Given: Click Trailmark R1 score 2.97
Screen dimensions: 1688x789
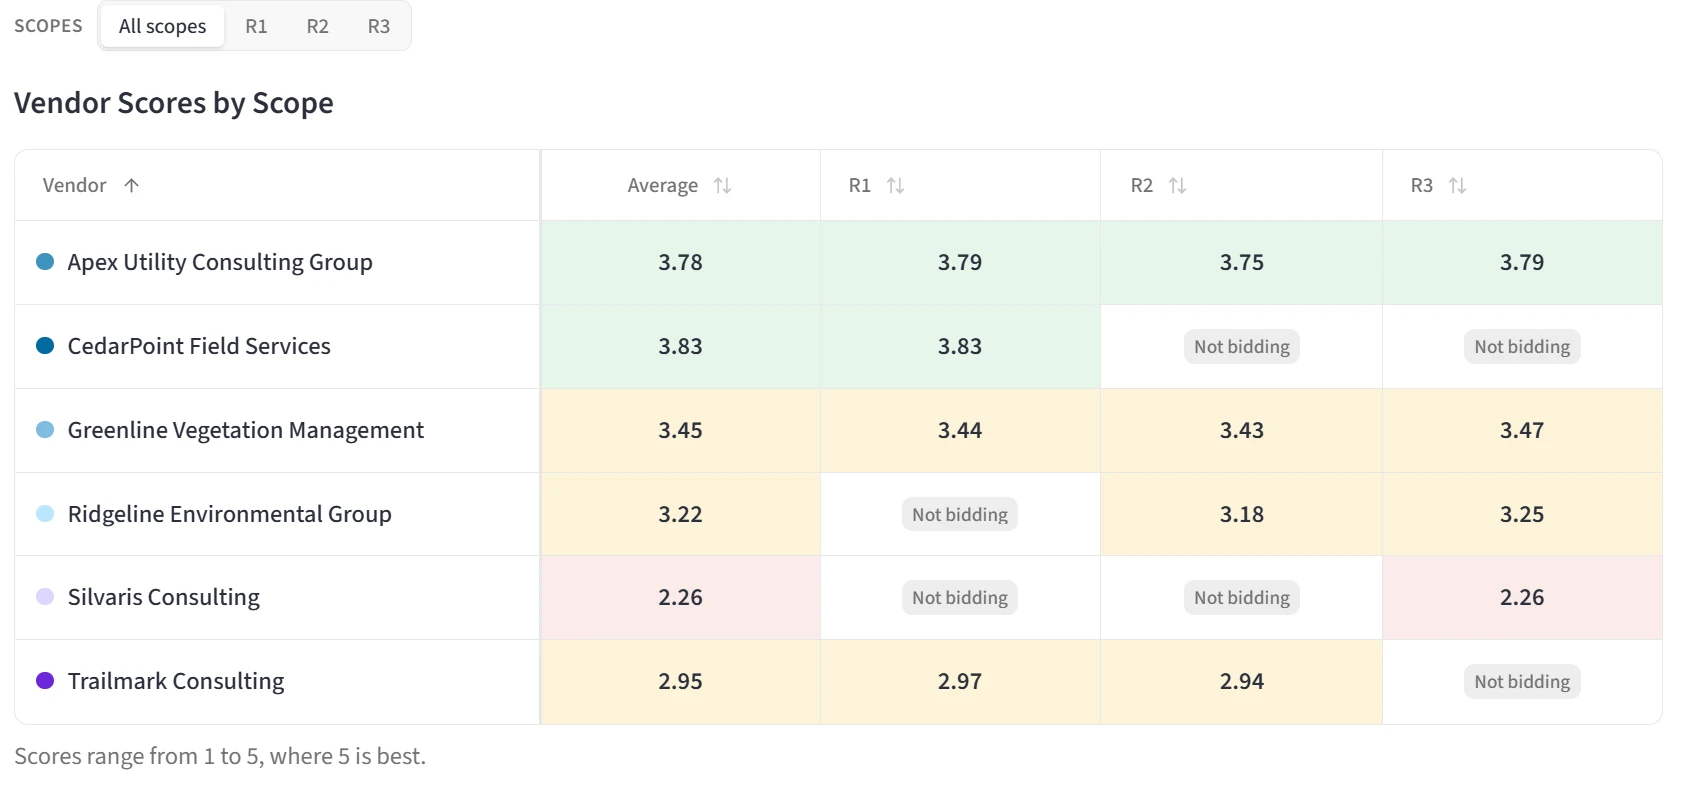Looking at the screenshot, I should [x=960, y=681].
